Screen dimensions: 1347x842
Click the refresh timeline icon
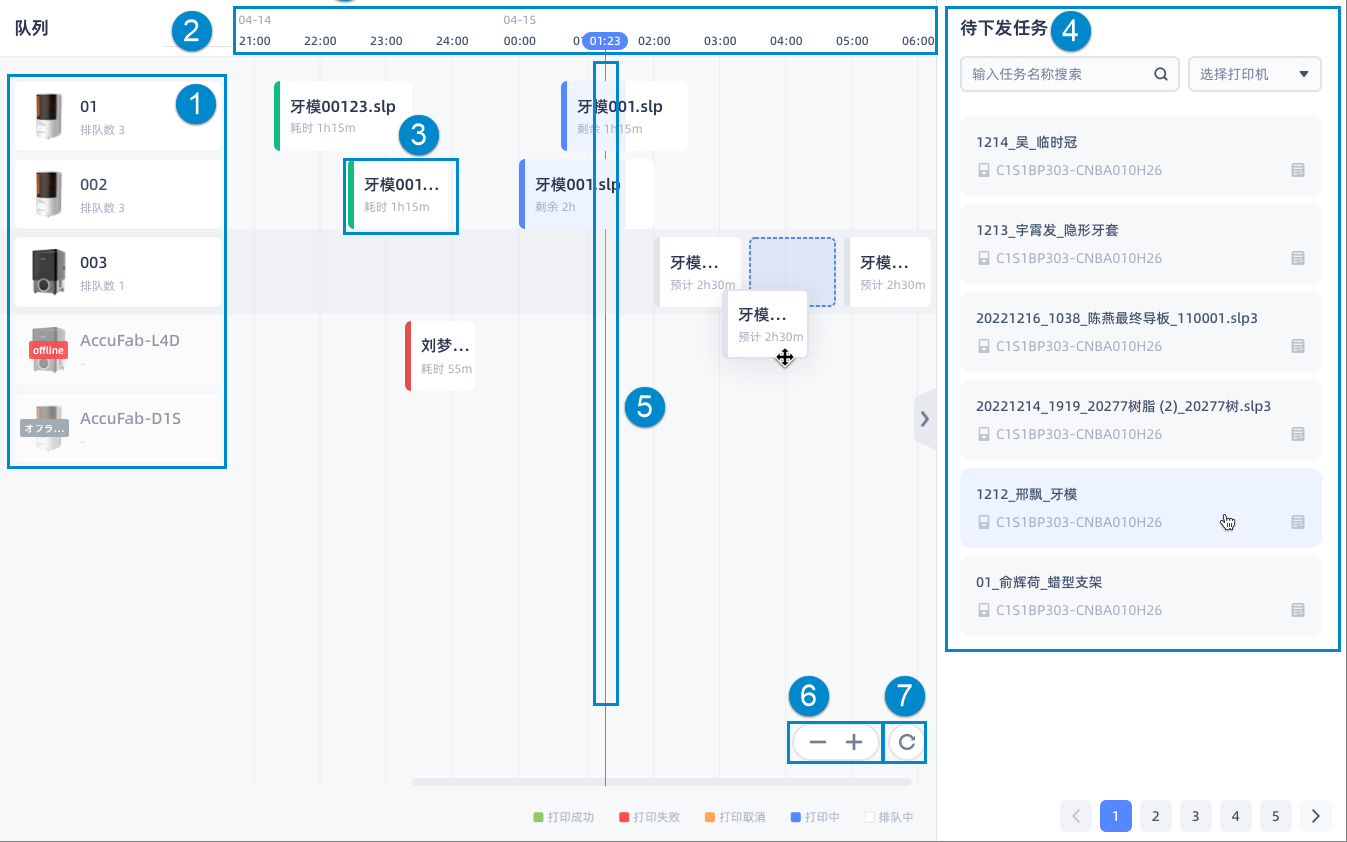tap(906, 742)
